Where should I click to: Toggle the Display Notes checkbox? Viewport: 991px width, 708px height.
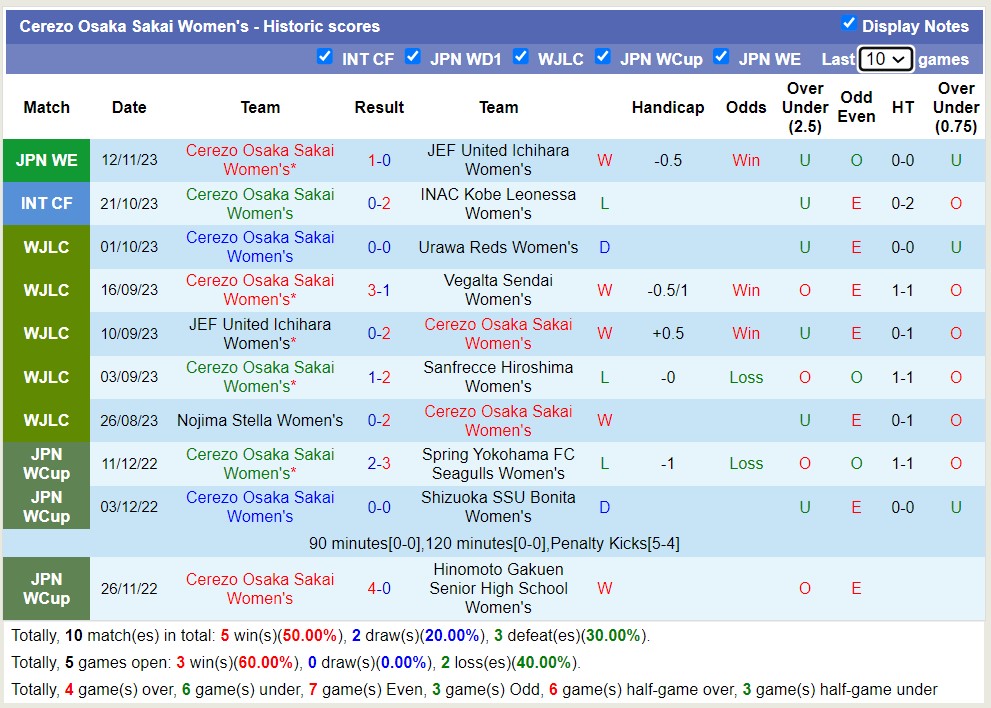click(x=848, y=24)
